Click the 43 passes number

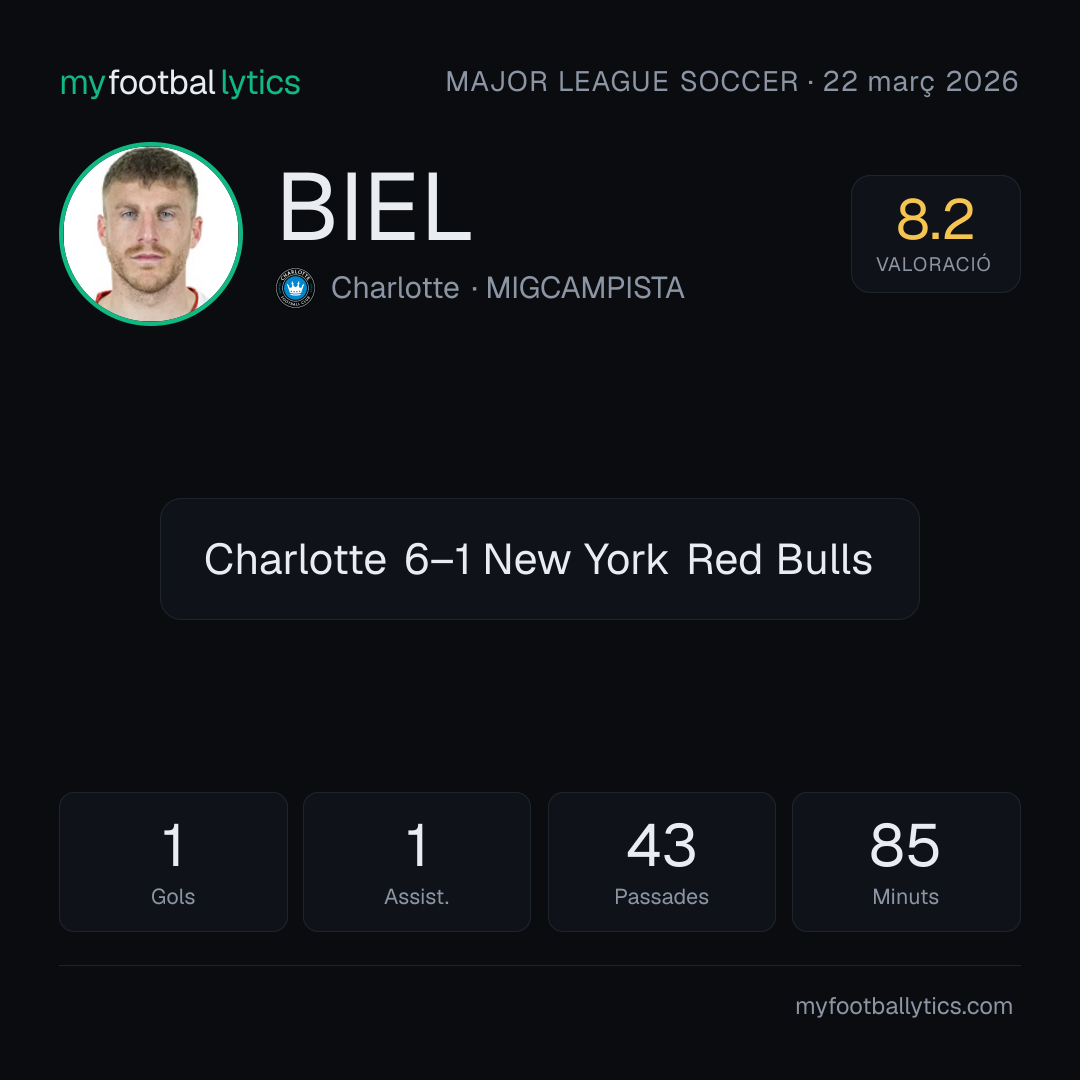[x=661, y=845]
